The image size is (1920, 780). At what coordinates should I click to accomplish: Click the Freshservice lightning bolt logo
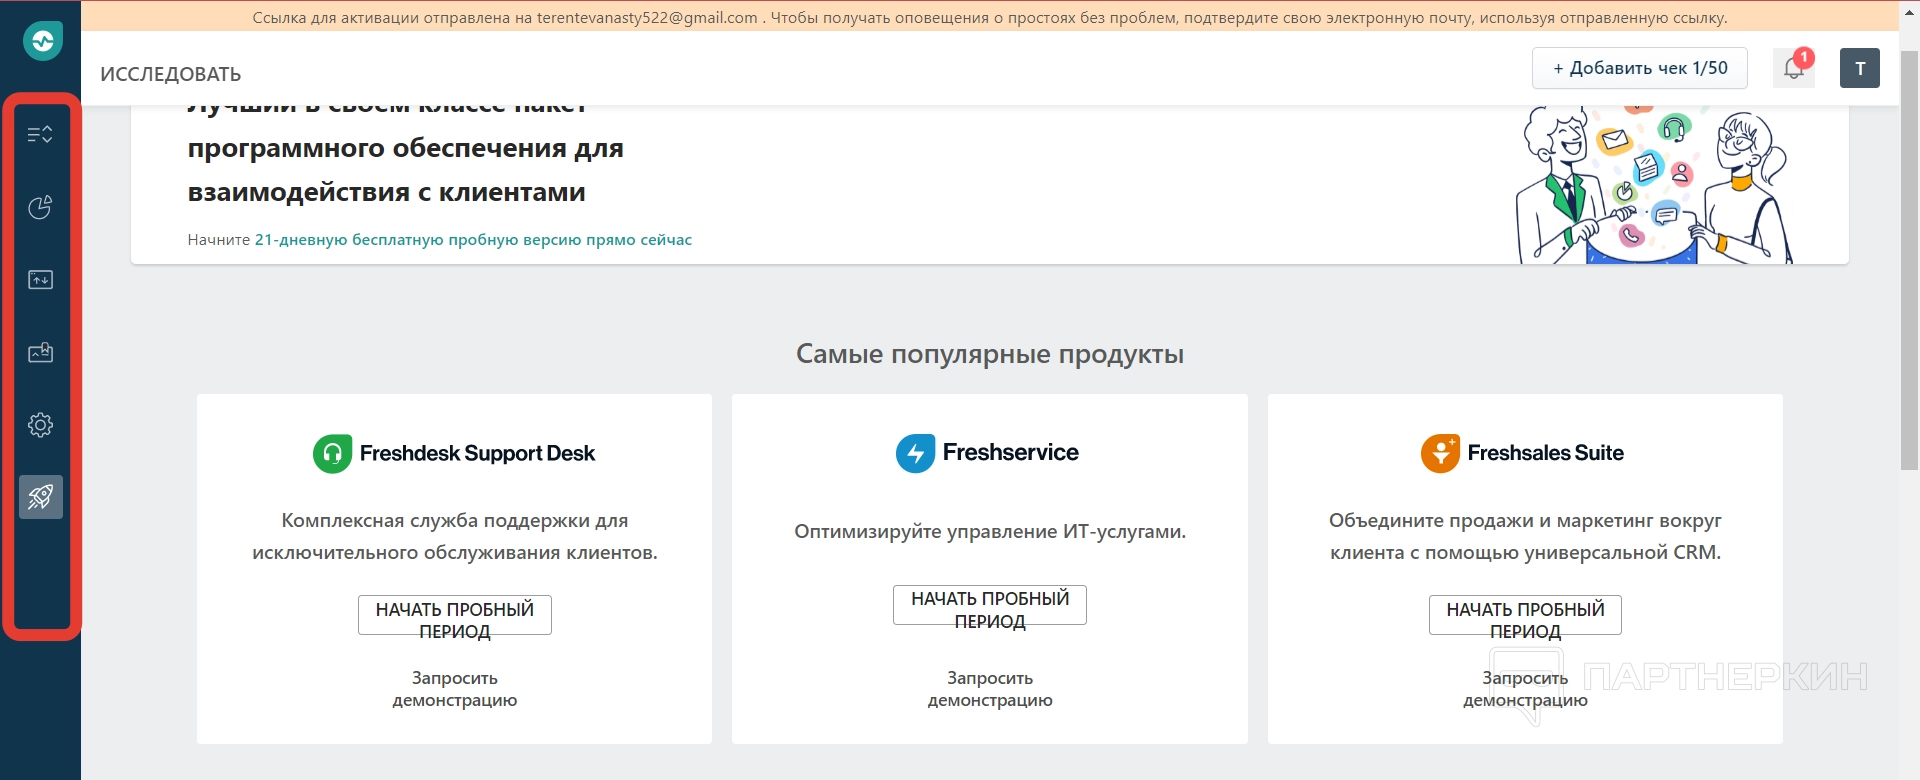point(915,453)
